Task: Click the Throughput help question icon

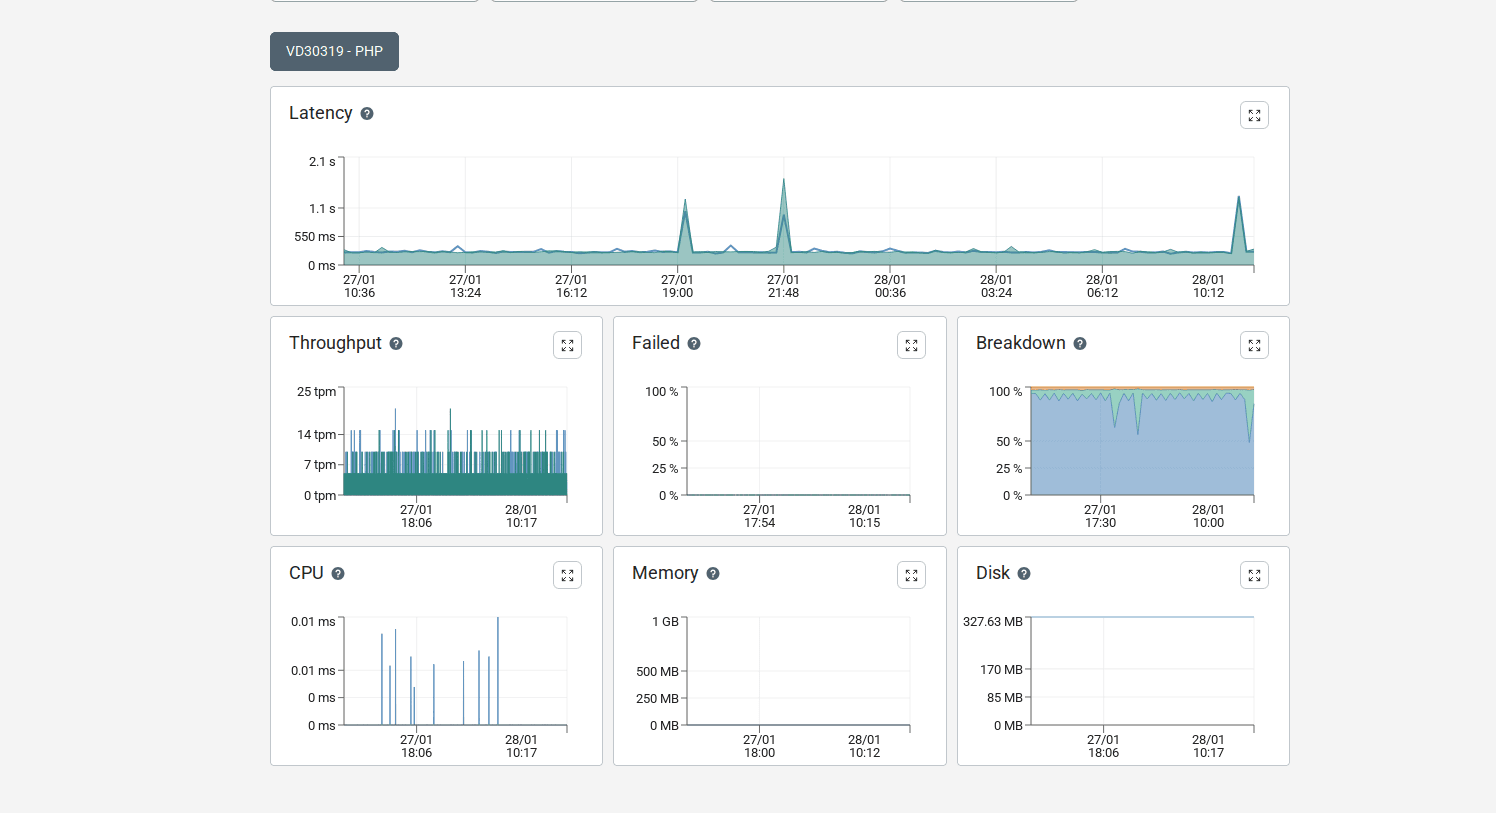Action: (x=396, y=344)
